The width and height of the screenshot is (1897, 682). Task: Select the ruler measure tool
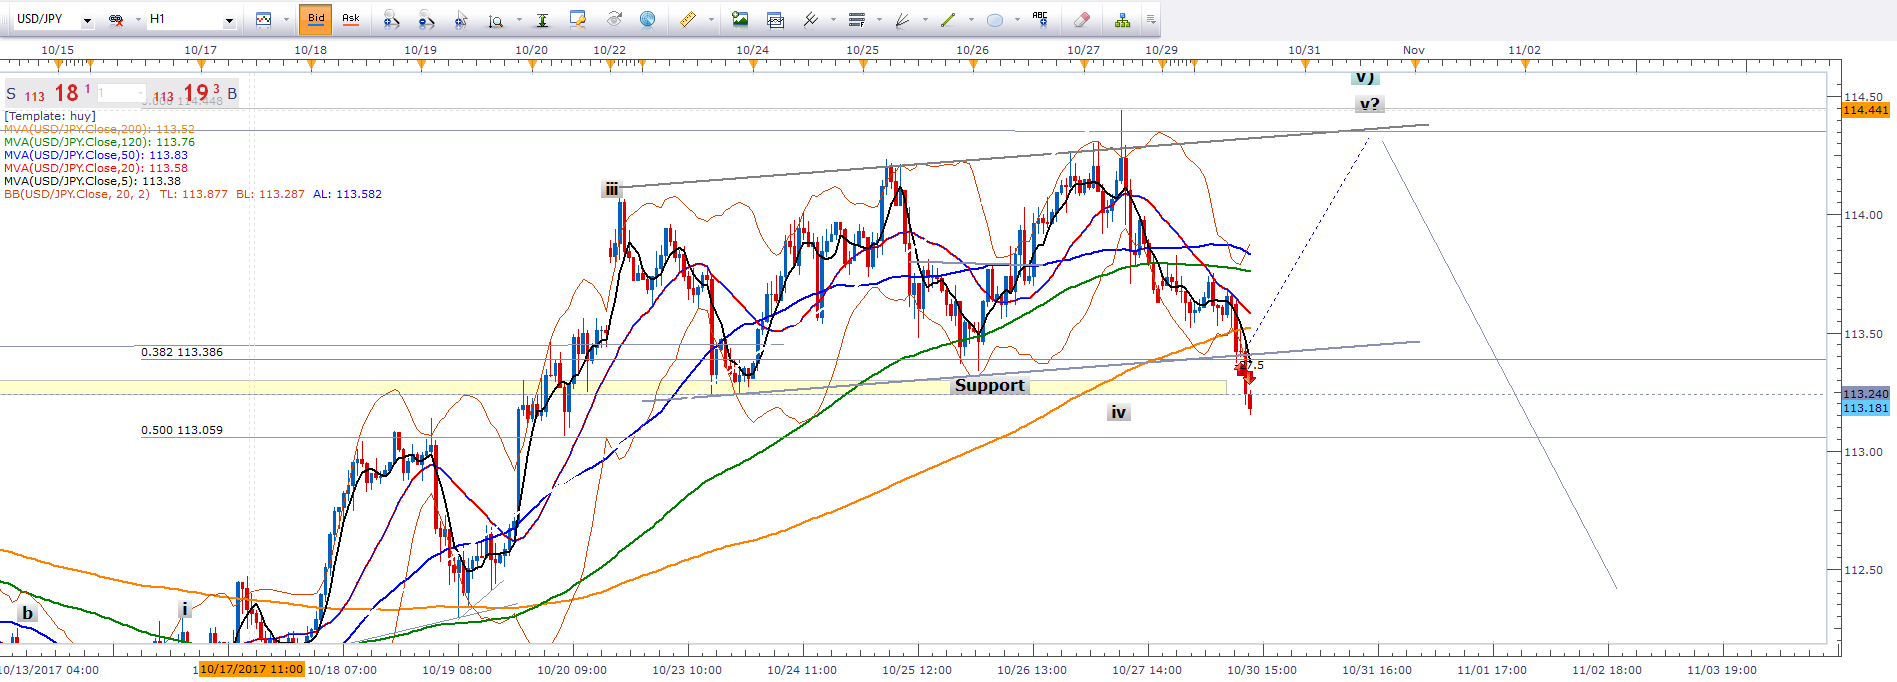point(688,19)
